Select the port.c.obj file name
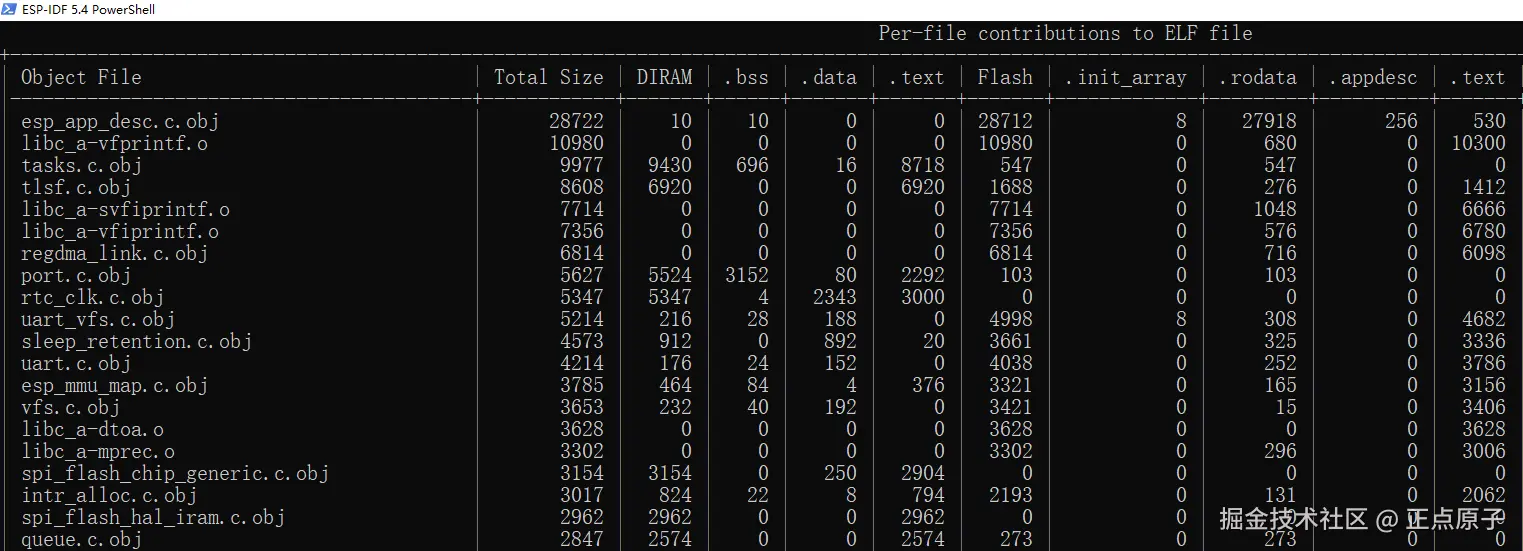 [x=76, y=275]
